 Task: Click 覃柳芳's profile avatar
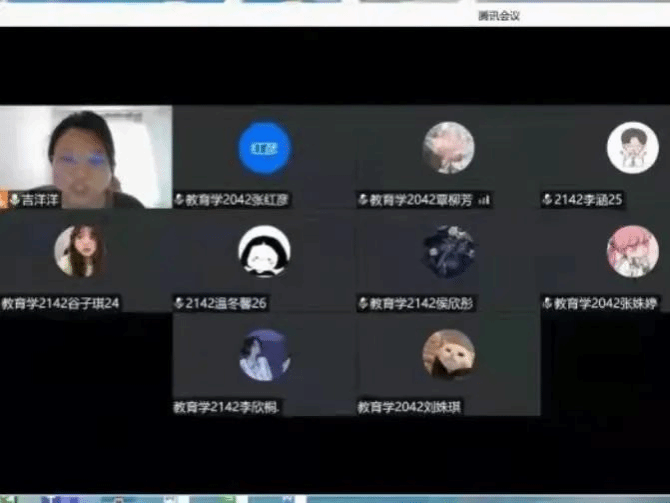tap(448, 148)
